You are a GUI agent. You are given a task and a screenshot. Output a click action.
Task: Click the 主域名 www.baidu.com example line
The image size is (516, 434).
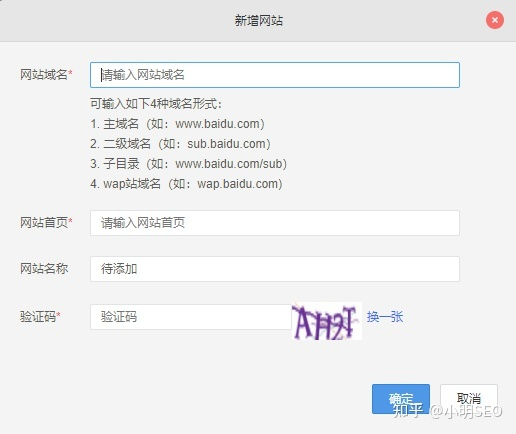tap(177, 124)
